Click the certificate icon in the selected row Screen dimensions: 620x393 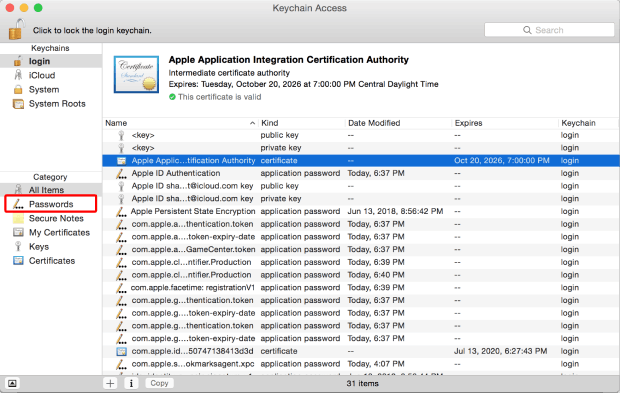pyautogui.click(x=121, y=161)
